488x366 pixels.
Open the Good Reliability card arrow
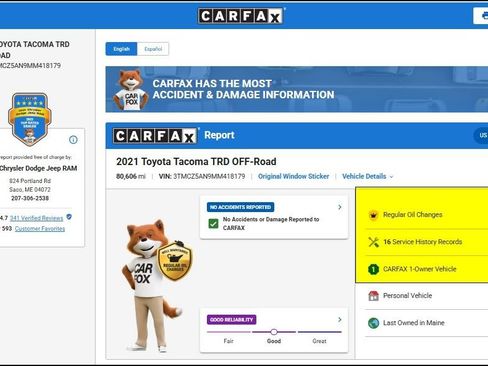tap(340, 319)
